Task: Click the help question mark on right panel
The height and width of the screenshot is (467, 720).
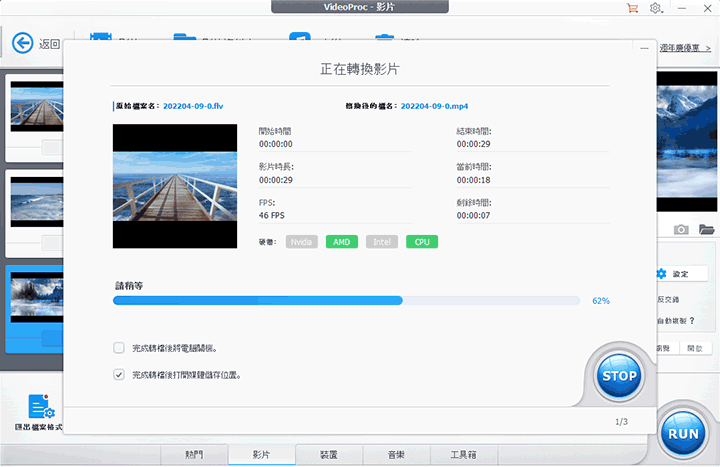Action: [692, 321]
